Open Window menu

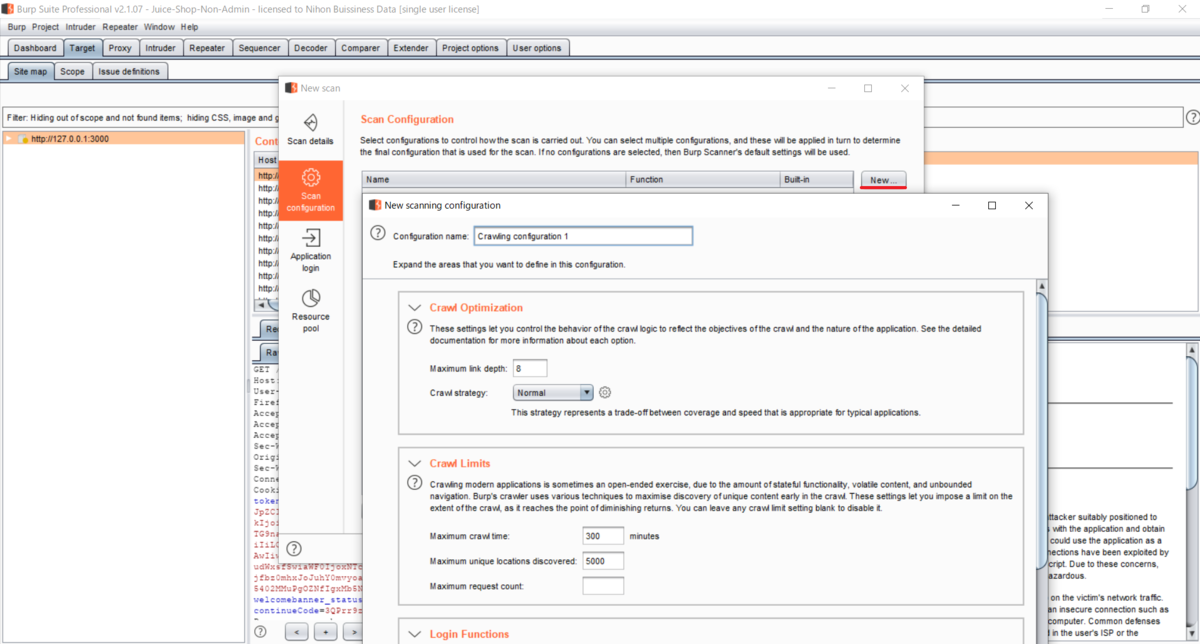point(159,27)
